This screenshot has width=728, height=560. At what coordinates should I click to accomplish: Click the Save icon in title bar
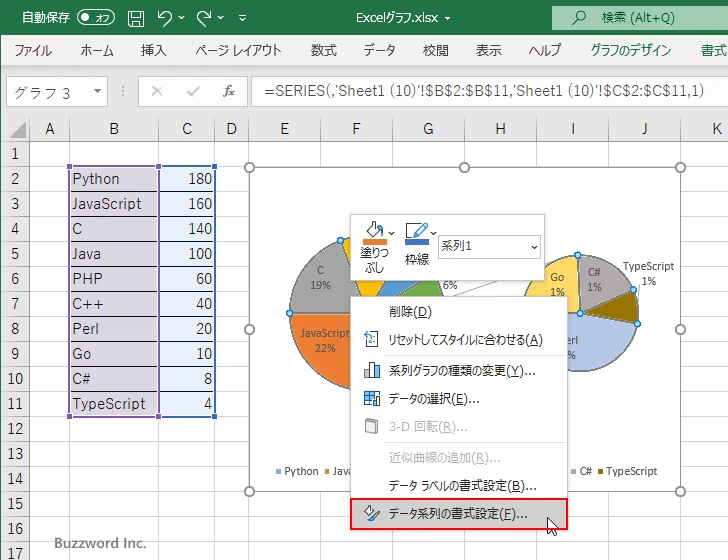click(136, 18)
